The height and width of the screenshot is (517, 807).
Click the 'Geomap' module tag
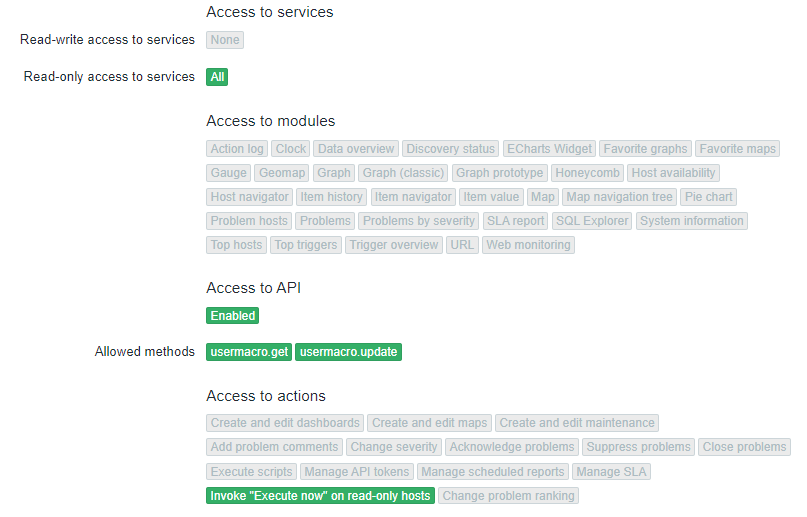[282, 173]
